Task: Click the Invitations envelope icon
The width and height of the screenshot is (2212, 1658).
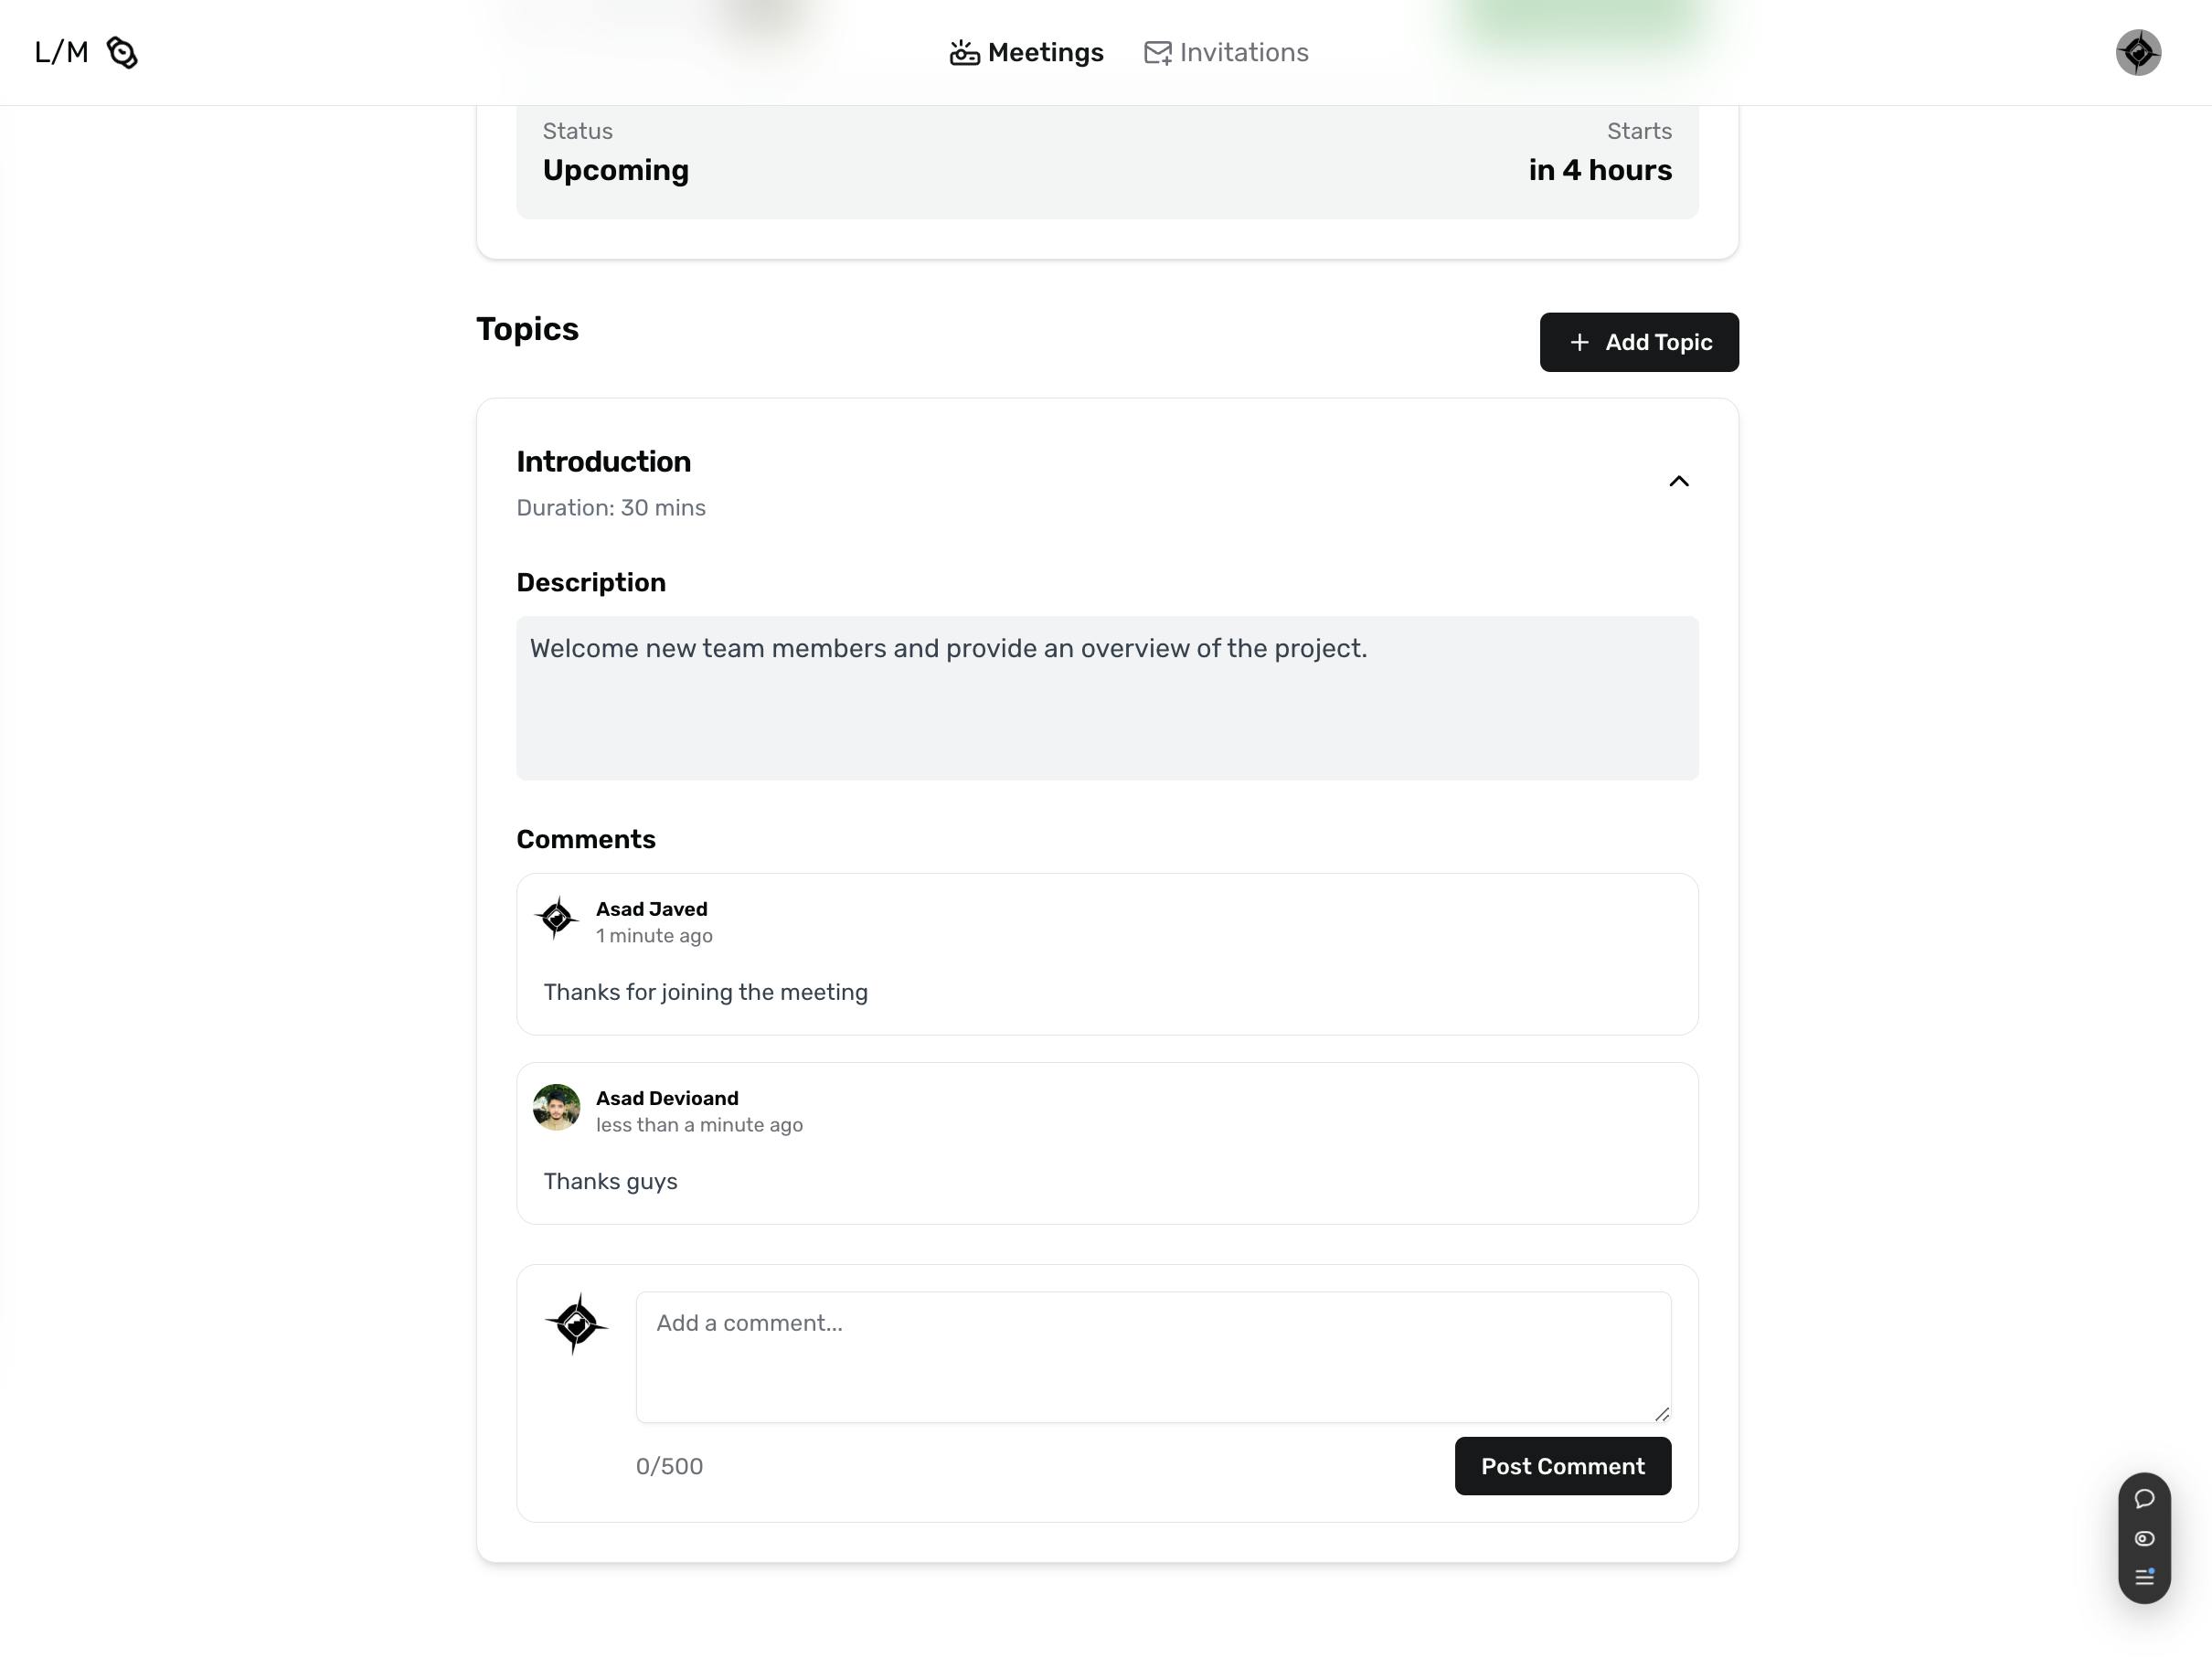Action: pyautogui.click(x=1157, y=52)
